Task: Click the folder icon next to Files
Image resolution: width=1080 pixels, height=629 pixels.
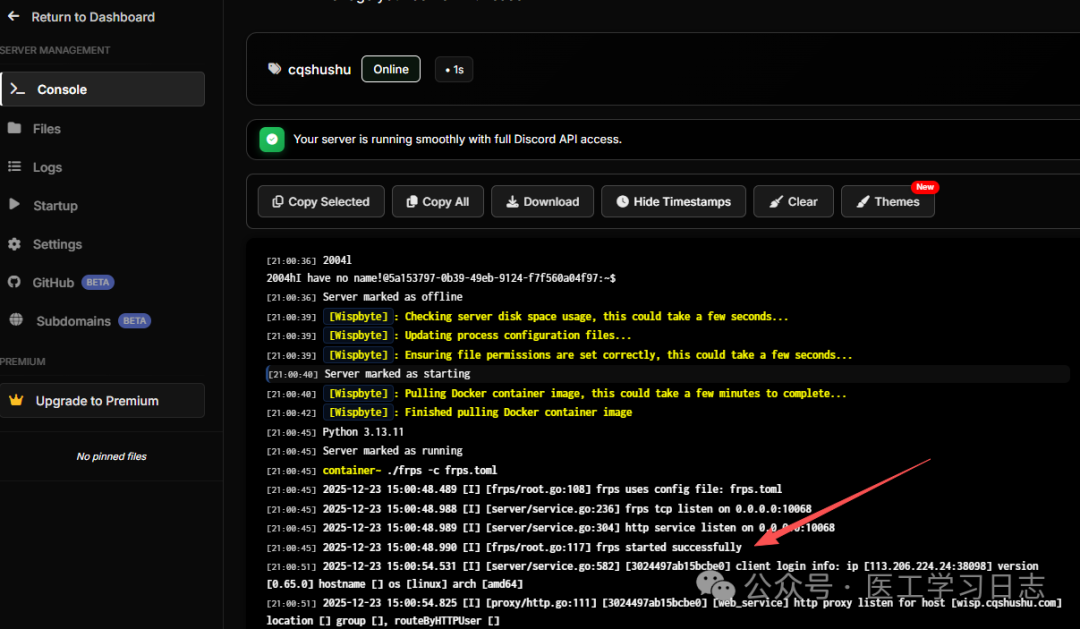Action: click(x=14, y=128)
